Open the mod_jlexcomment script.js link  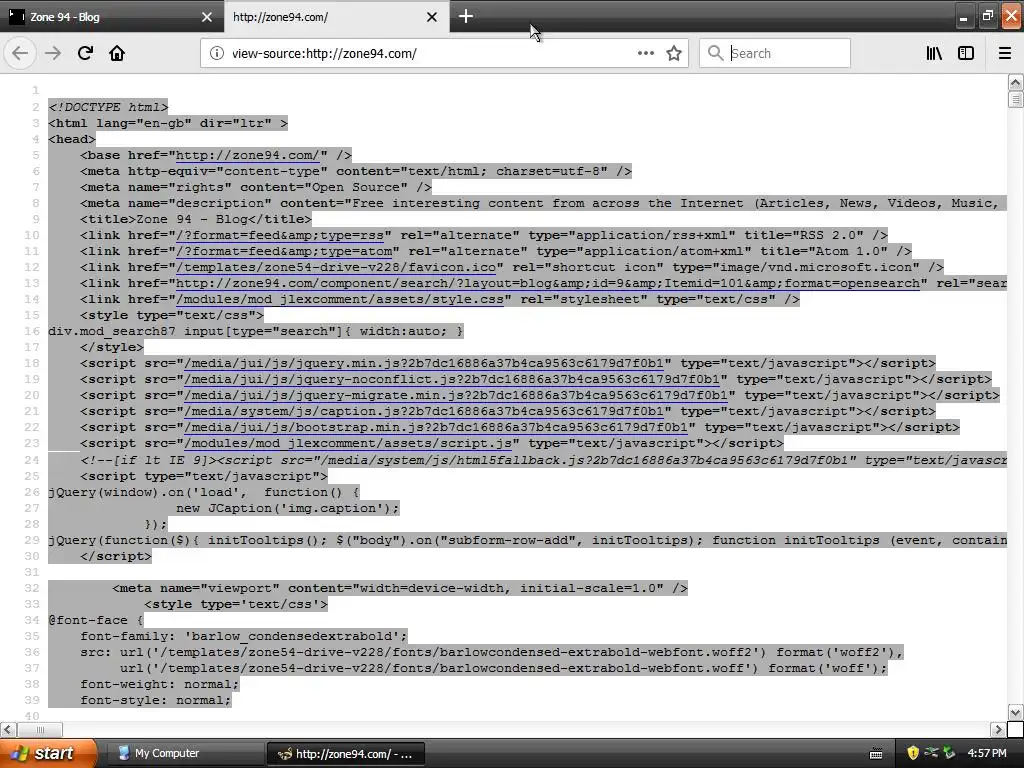(347, 443)
